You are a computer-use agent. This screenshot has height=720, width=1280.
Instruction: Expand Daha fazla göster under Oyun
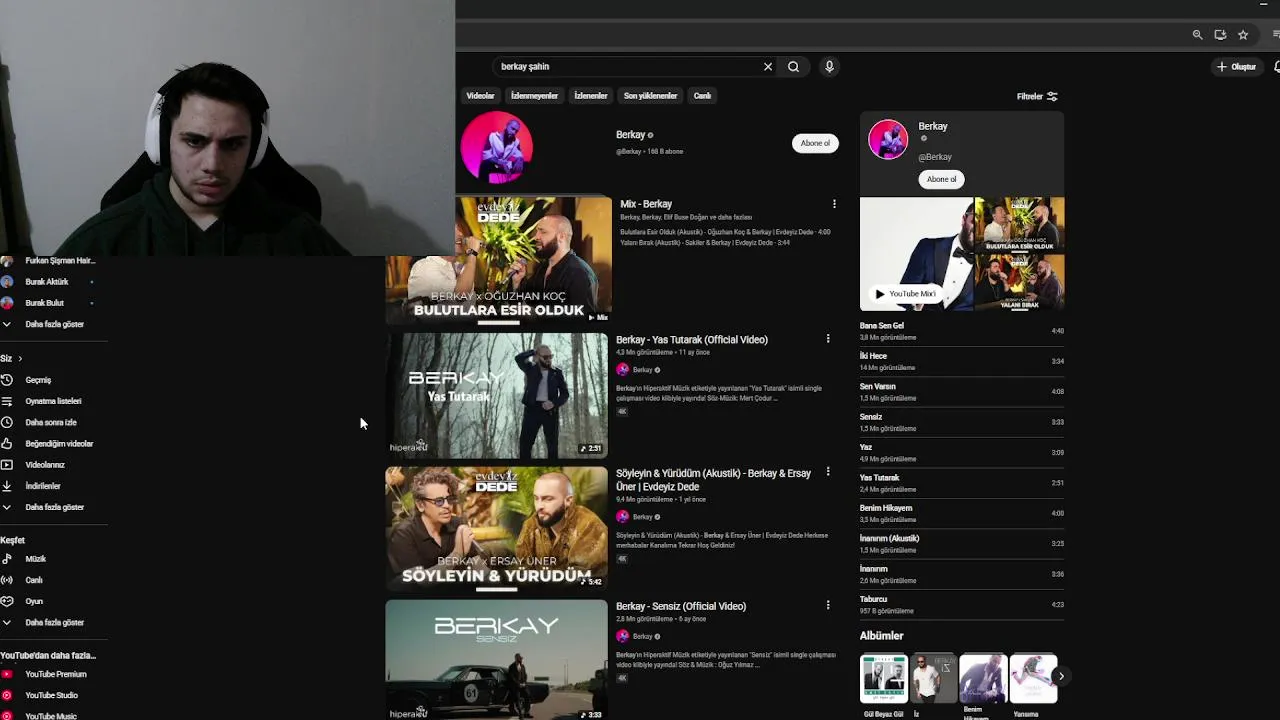(54, 622)
